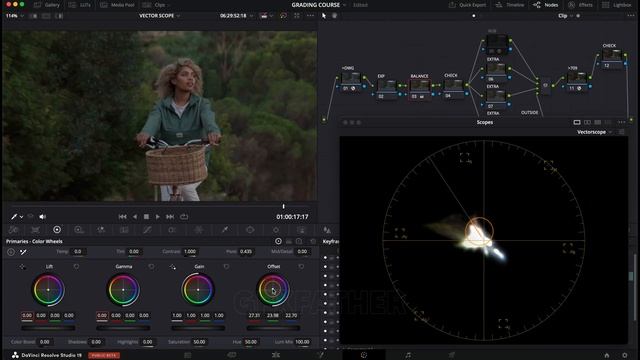The height and width of the screenshot is (360, 640).
Task: Toggle viewer full-screen expand icon
Action: 297,16
